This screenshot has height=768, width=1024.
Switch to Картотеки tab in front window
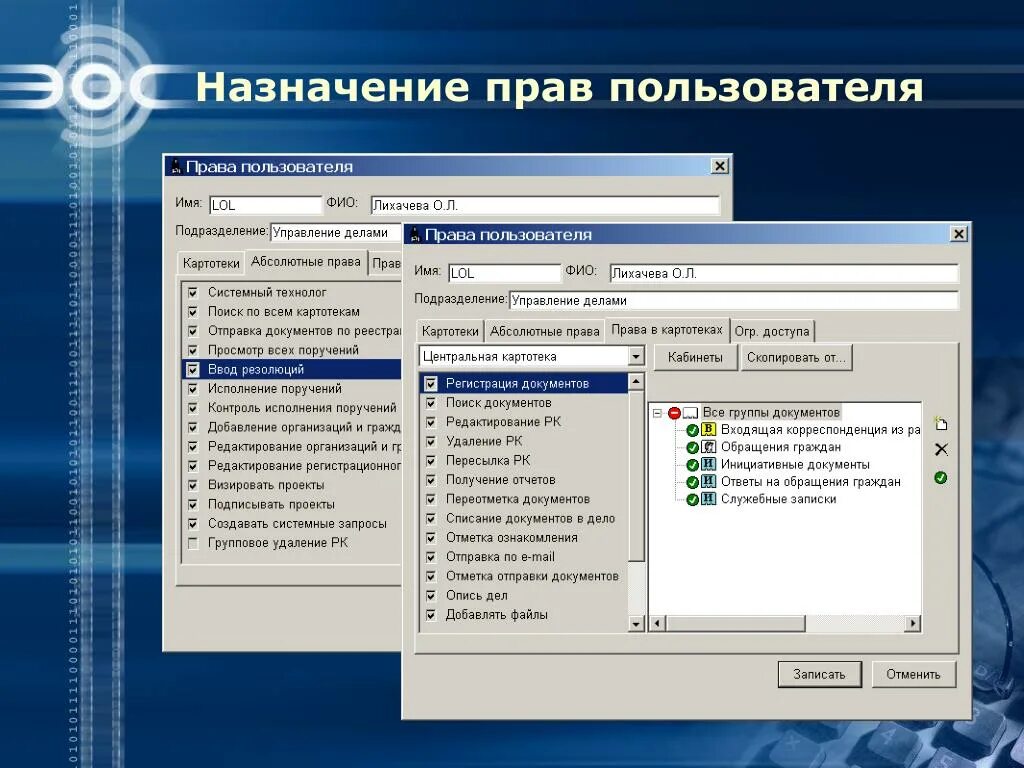[x=450, y=332]
